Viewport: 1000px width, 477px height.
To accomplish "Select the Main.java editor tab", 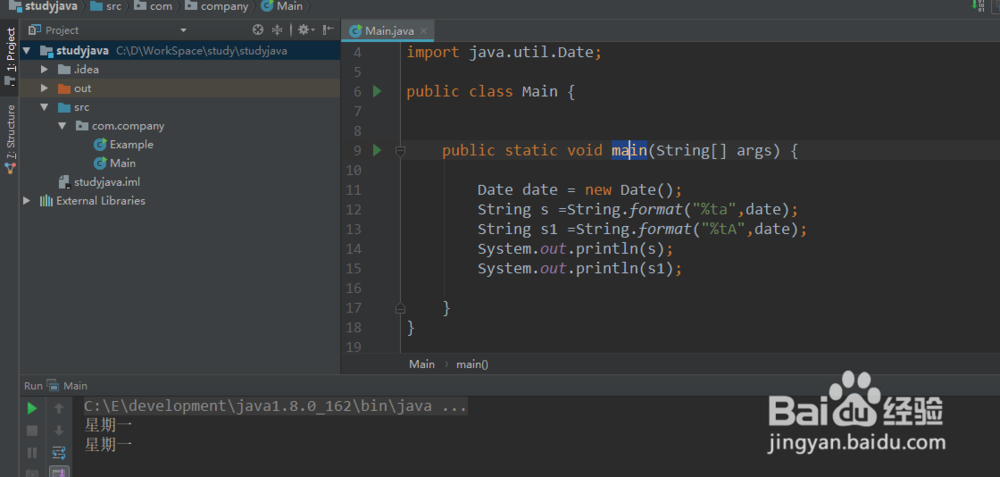I will pos(388,31).
